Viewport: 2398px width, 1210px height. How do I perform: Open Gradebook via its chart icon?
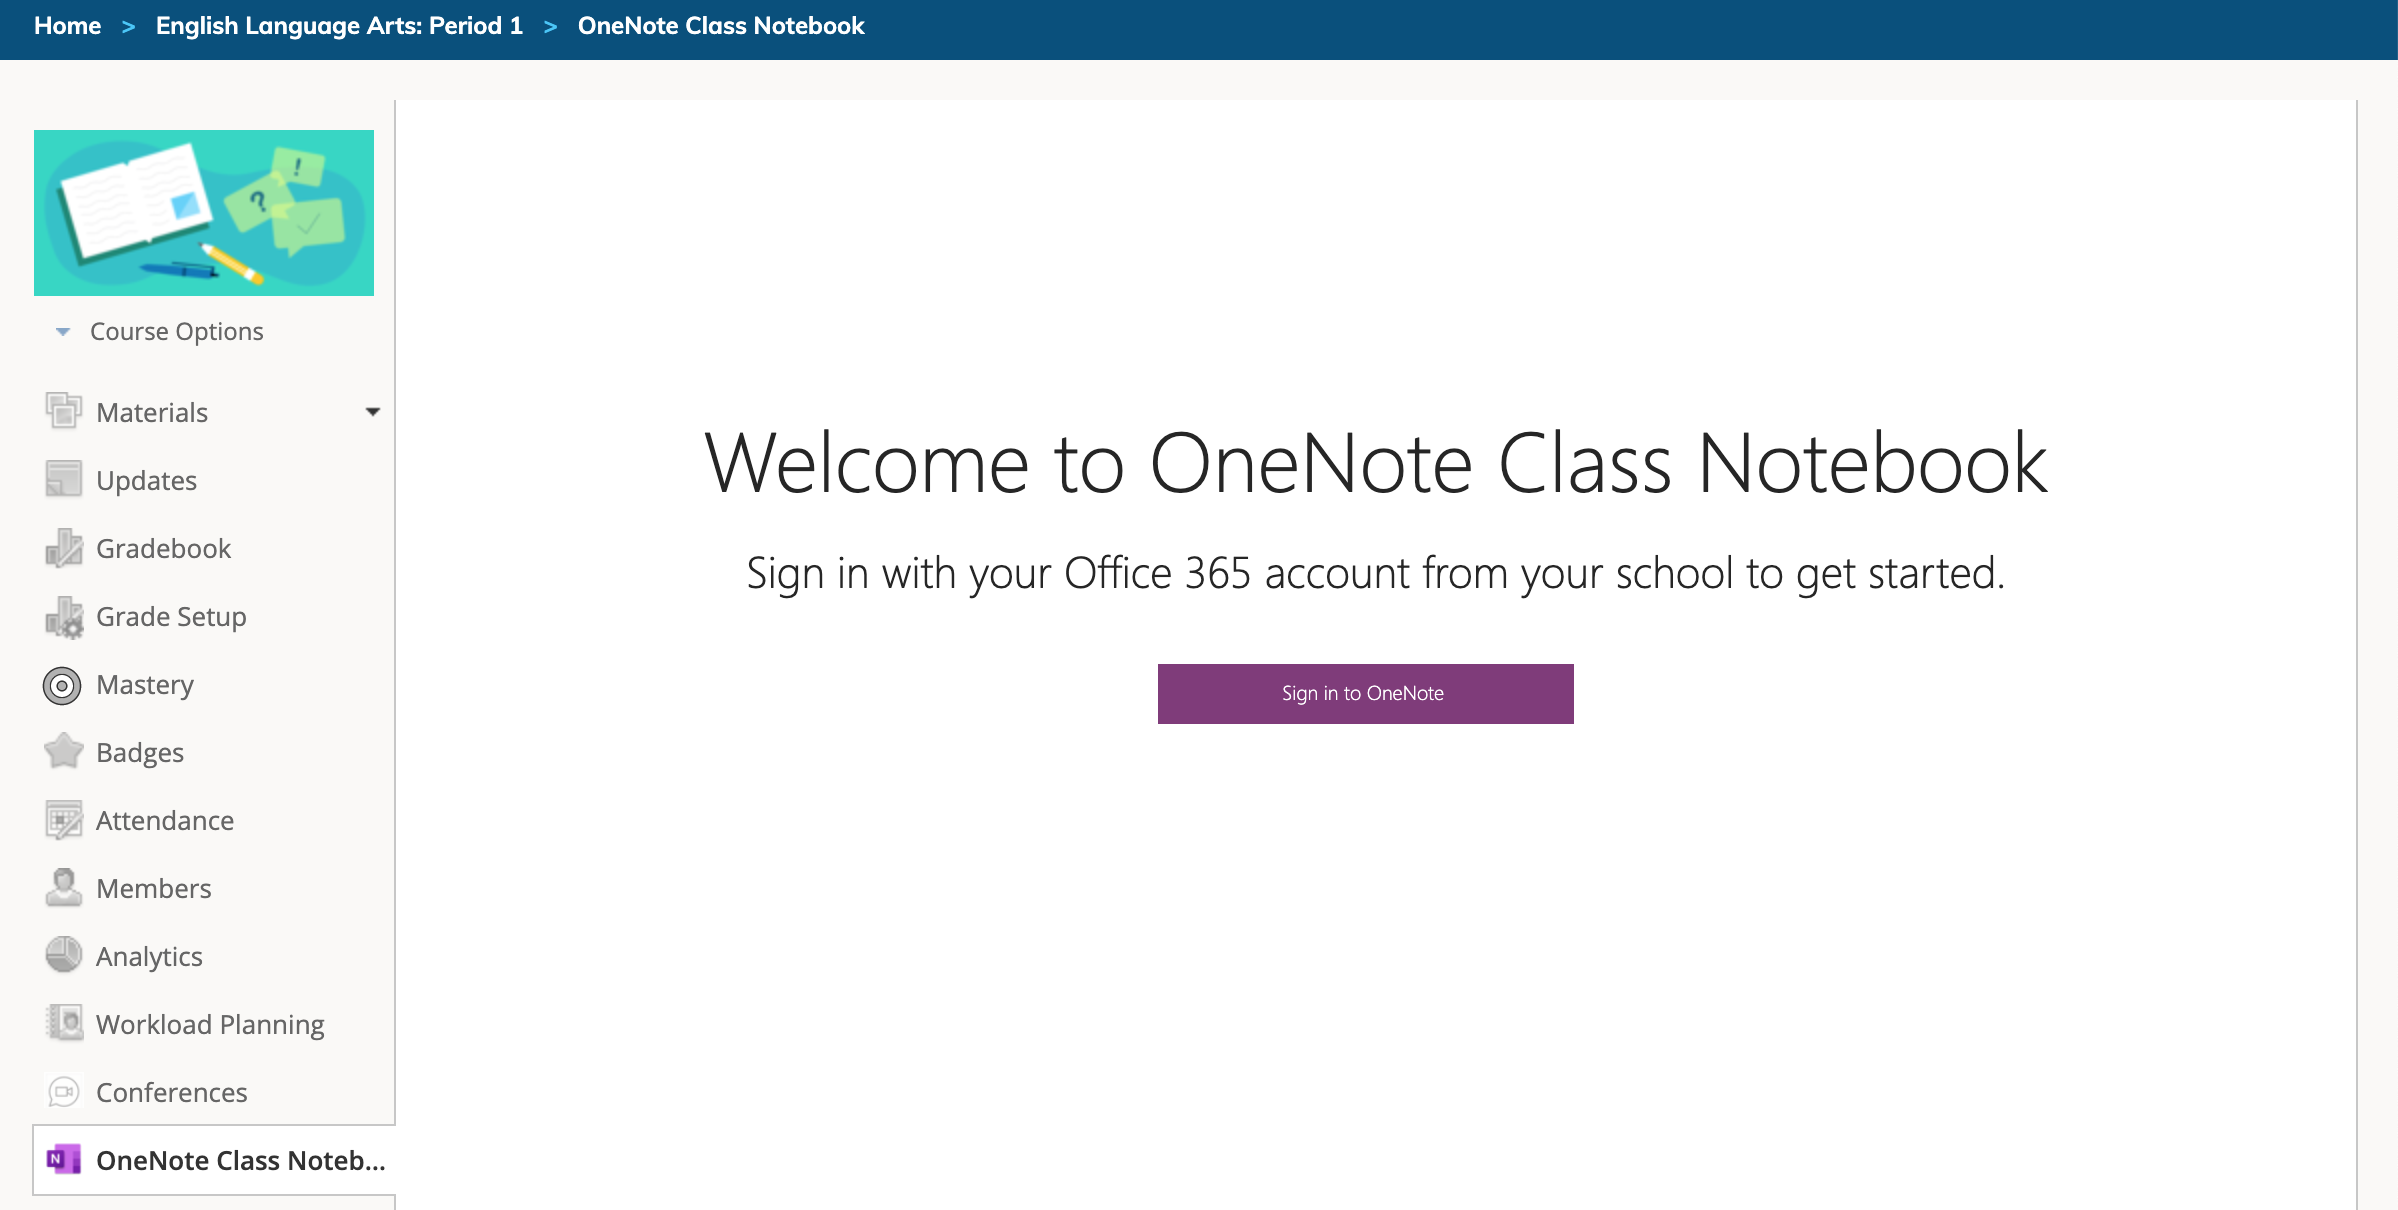coord(63,548)
